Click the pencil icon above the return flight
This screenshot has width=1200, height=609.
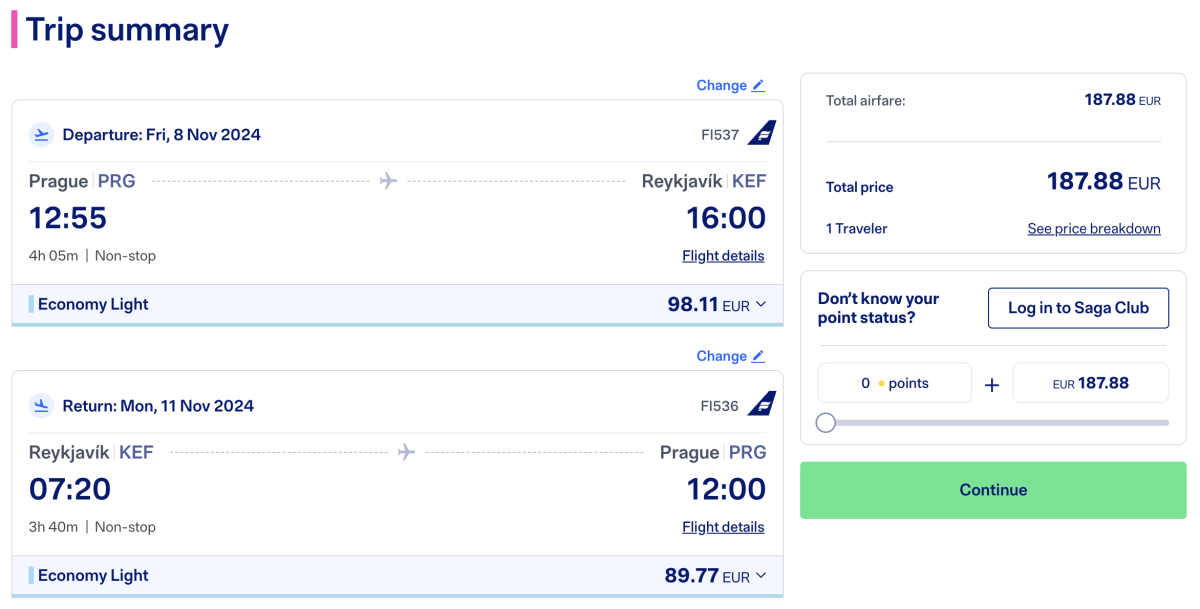(758, 357)
